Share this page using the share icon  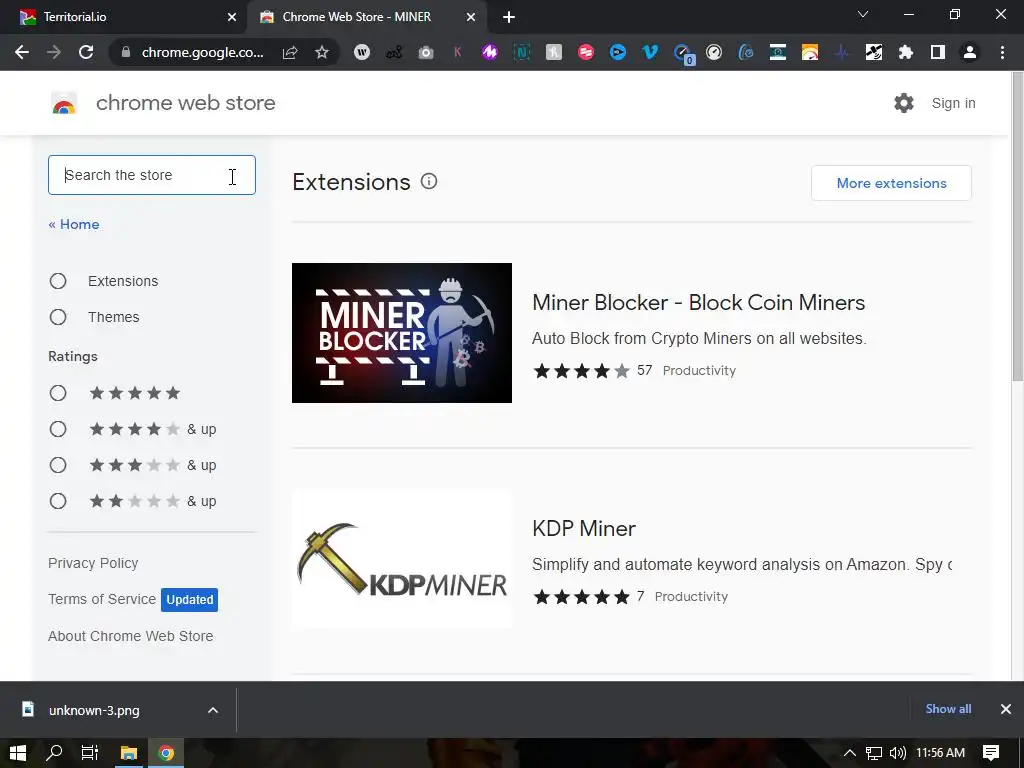pos(290,52)
